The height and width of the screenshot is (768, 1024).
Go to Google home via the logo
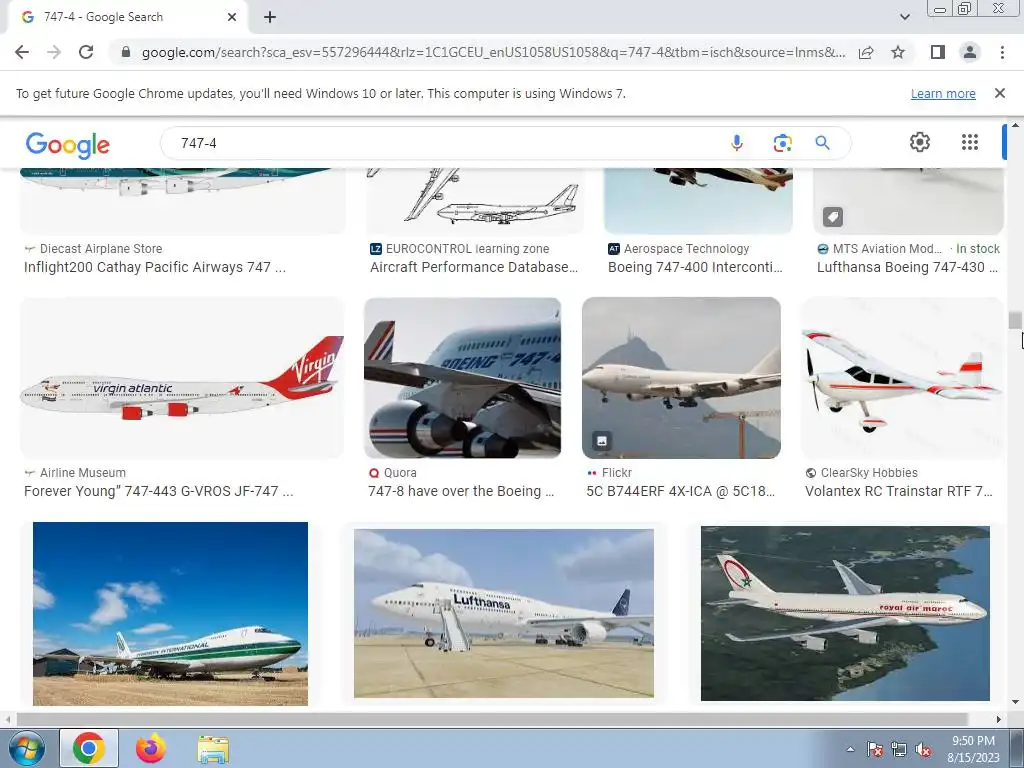coord(68,144)
